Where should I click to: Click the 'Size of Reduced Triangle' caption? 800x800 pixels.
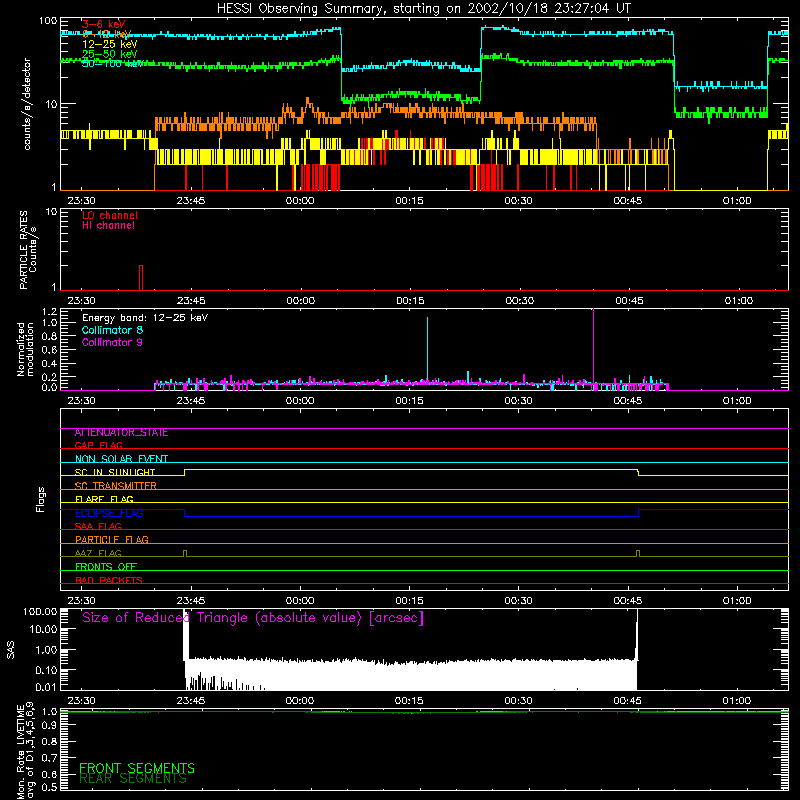point(253,618)
